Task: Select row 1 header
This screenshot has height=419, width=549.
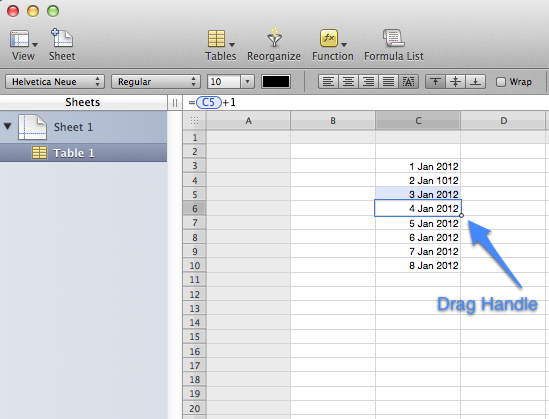Action: tap(195, 138)
